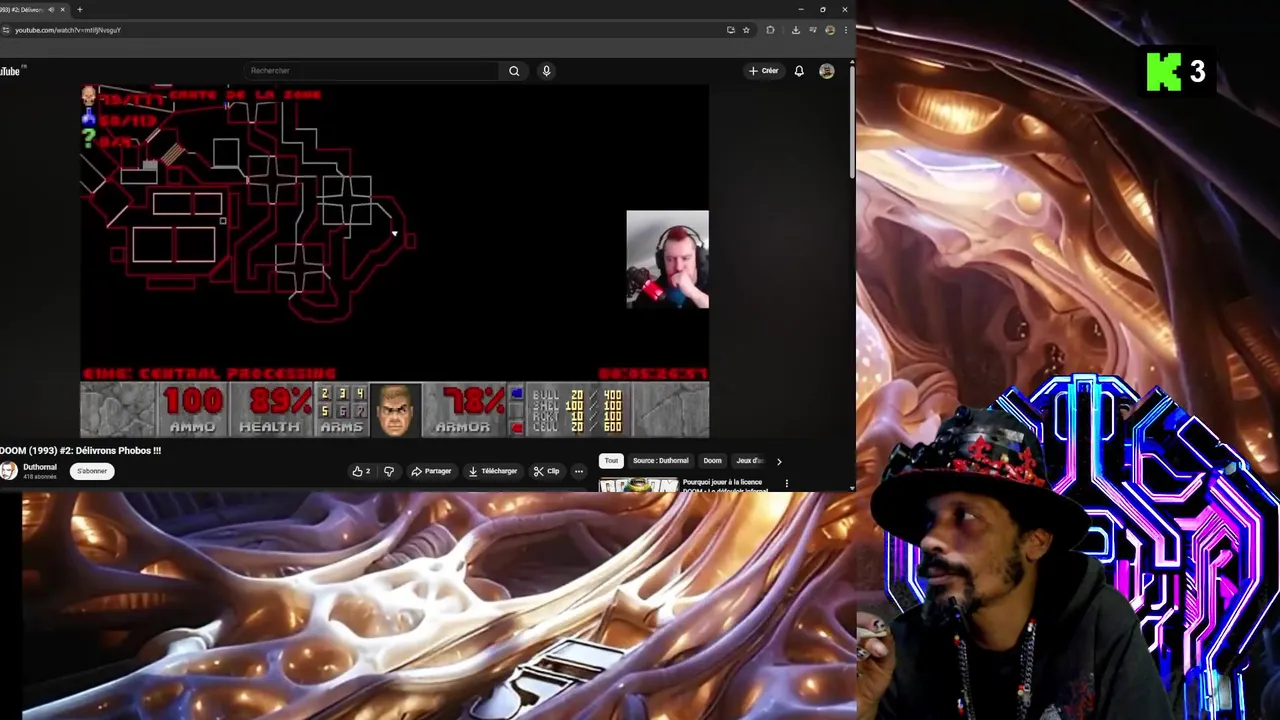Select the Doom filter chip
Viewport: 1280px width, 720px height.
(712, 461)
